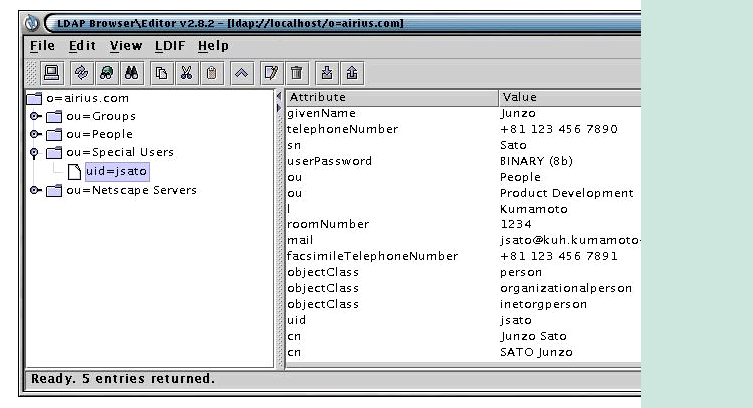
Task: Click the Delete trash can icon
Action: pyautogui.click(x=297, y=73)
